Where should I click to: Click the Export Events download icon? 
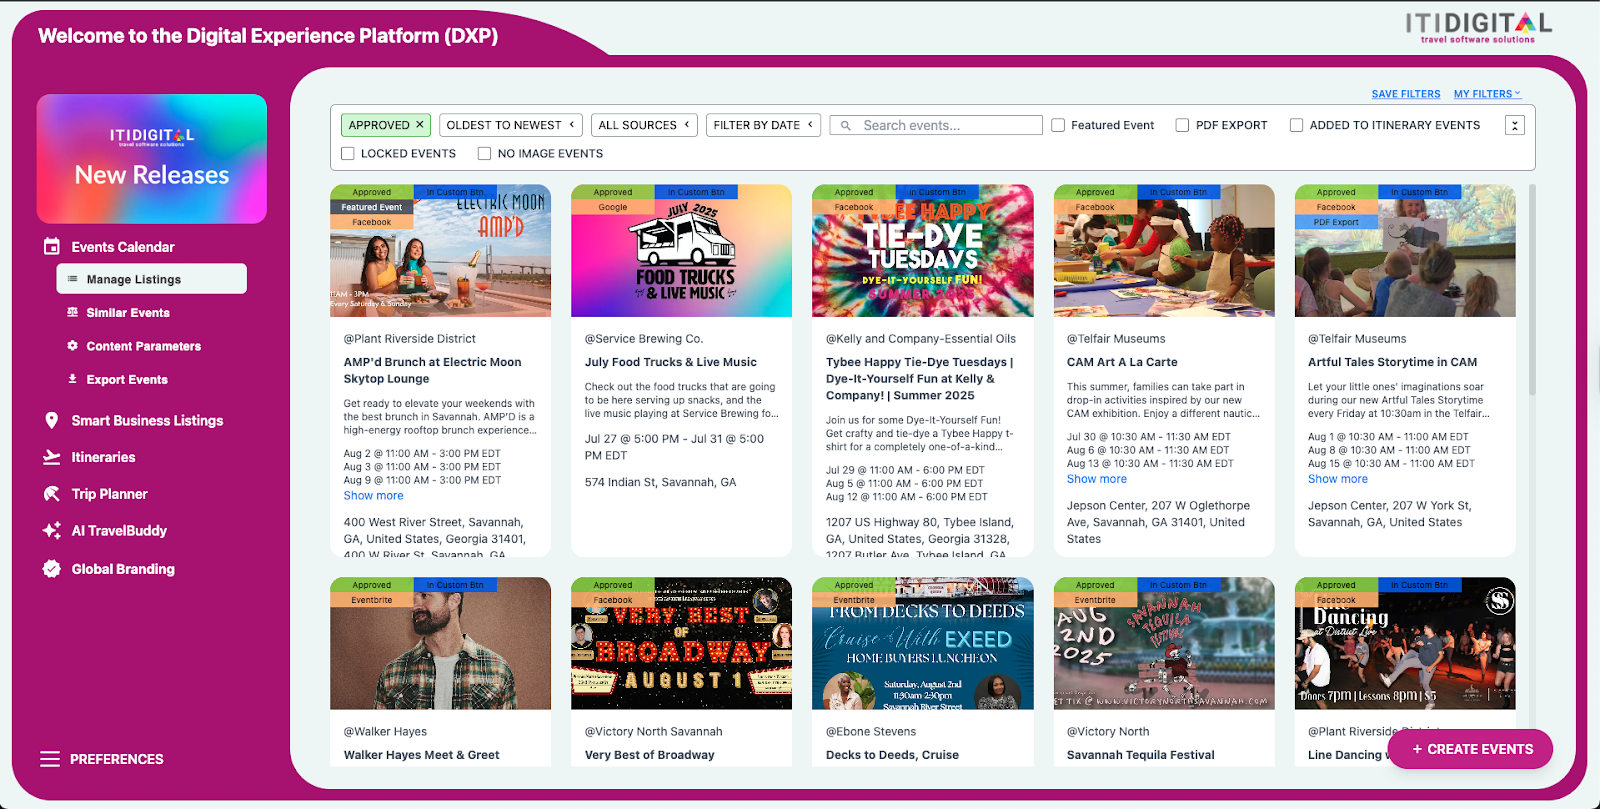pyautogui.click(x=72, y=379)
